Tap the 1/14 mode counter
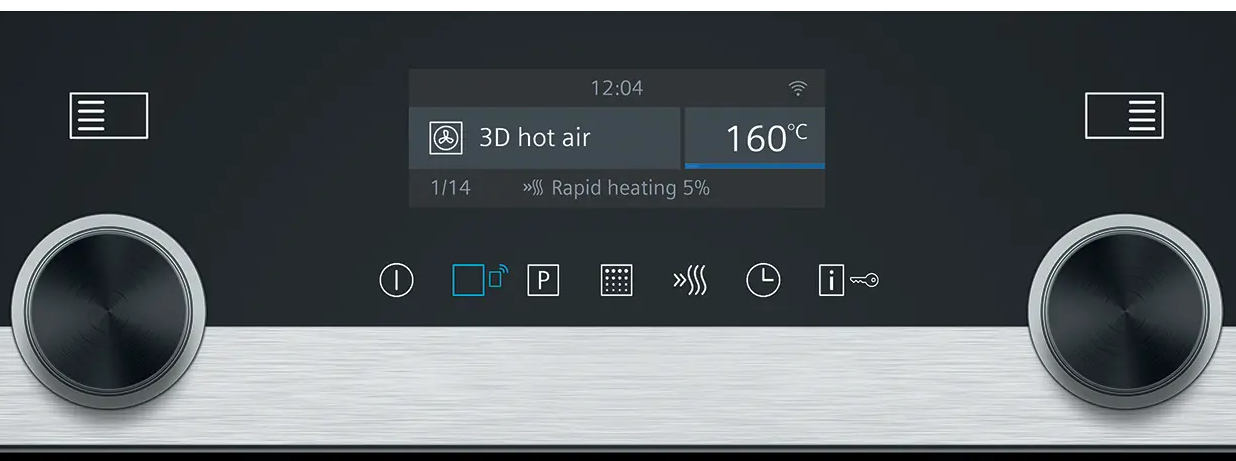1236x461 pixels. 450,187
